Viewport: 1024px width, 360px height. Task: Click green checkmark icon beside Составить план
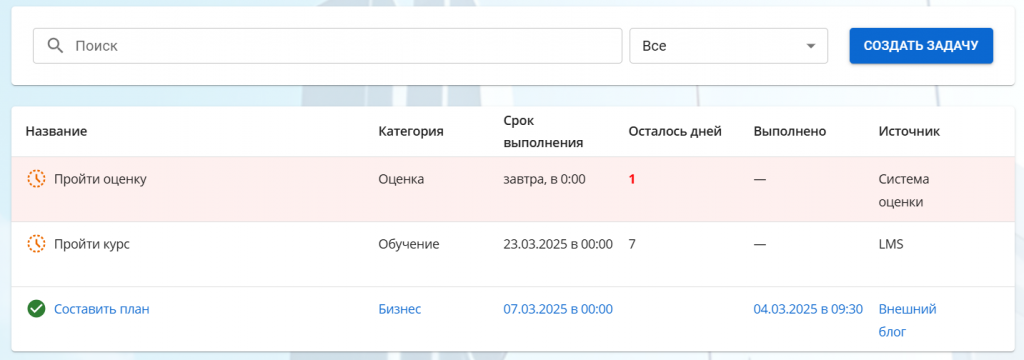[x=36, y=309]
